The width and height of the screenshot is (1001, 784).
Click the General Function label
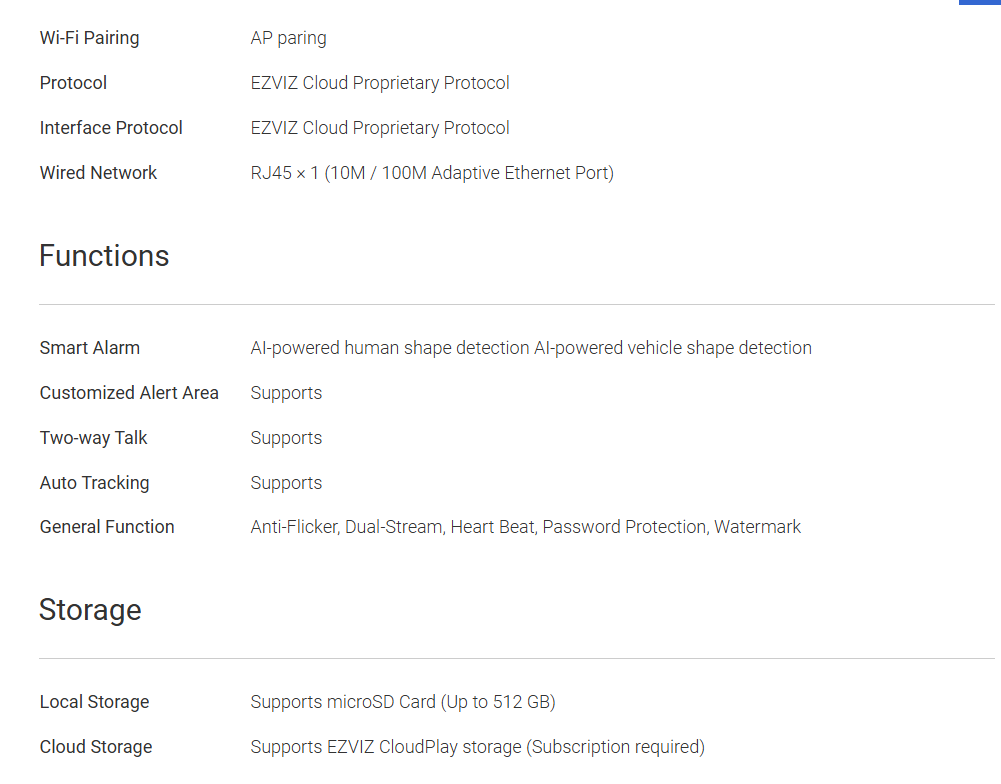point(107,527)
